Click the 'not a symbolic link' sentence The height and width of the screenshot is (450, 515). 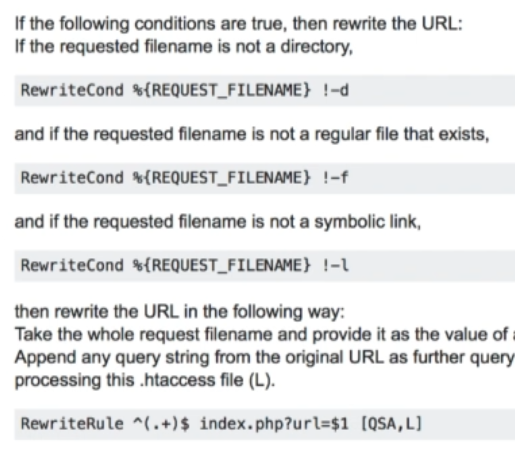click(x=218, y=222)
